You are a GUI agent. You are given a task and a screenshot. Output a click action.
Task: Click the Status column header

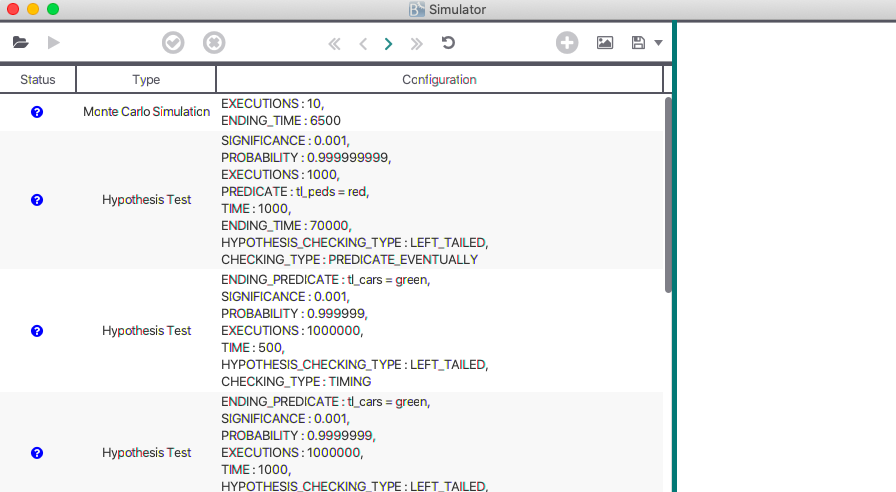tap(38, 80)
